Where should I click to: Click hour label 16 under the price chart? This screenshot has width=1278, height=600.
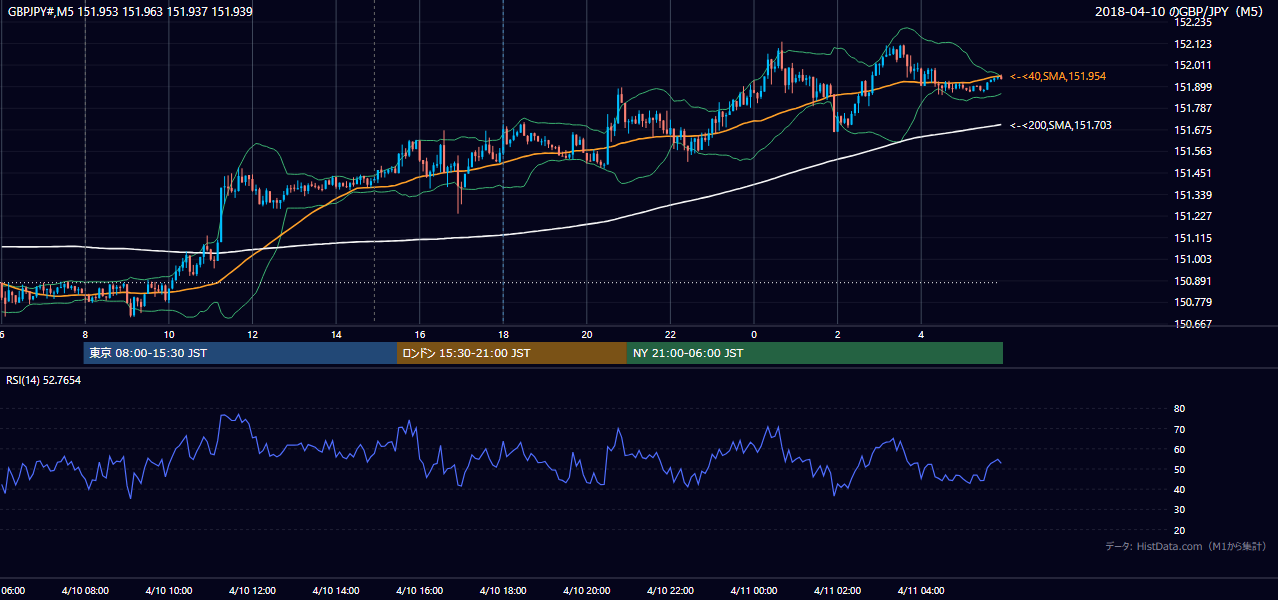click(420, 335)
